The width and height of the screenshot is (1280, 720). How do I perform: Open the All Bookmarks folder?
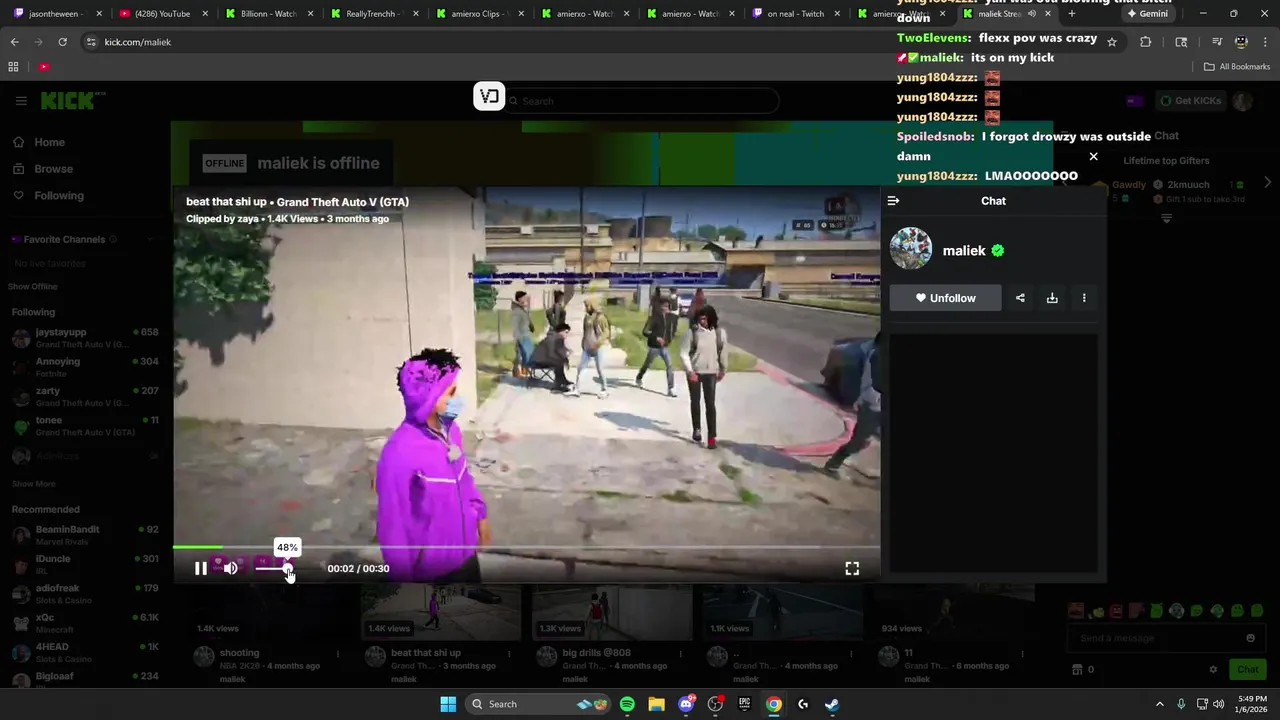(1237, 67)
